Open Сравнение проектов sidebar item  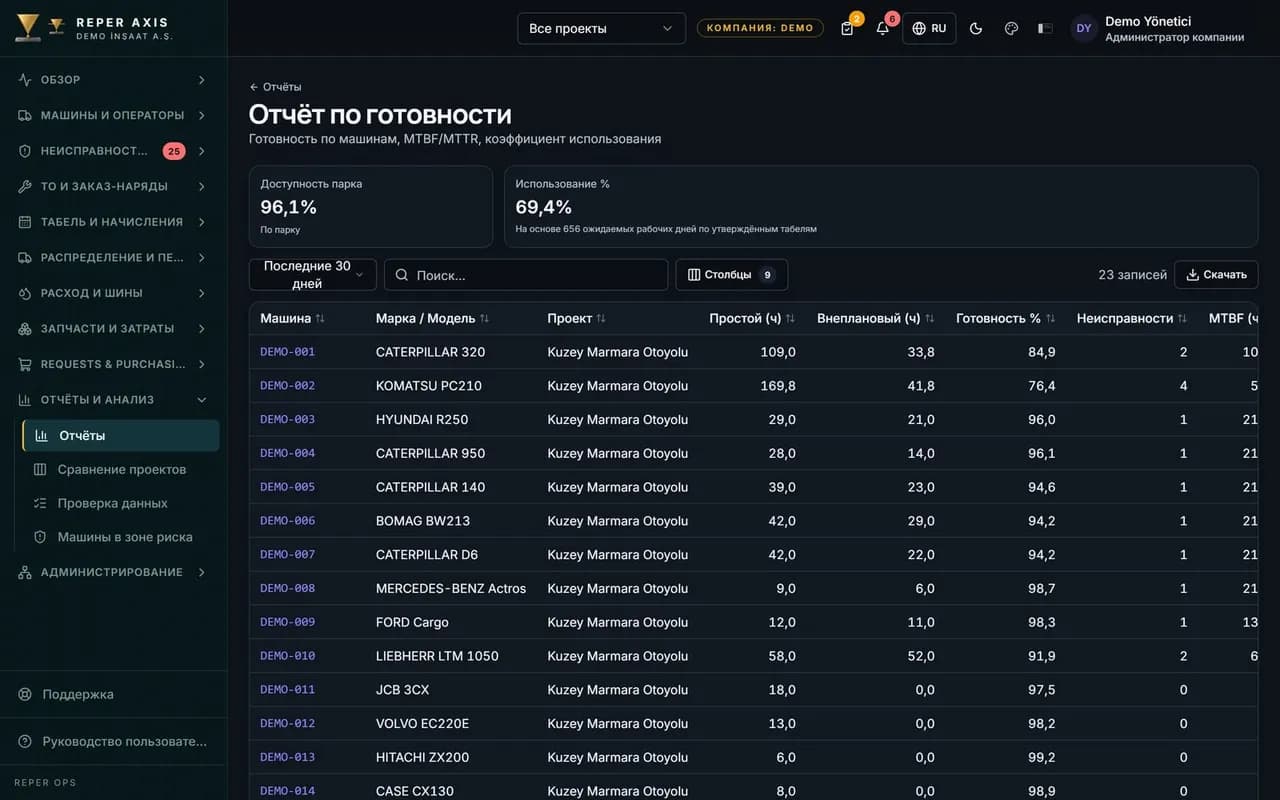coord(120,469)
